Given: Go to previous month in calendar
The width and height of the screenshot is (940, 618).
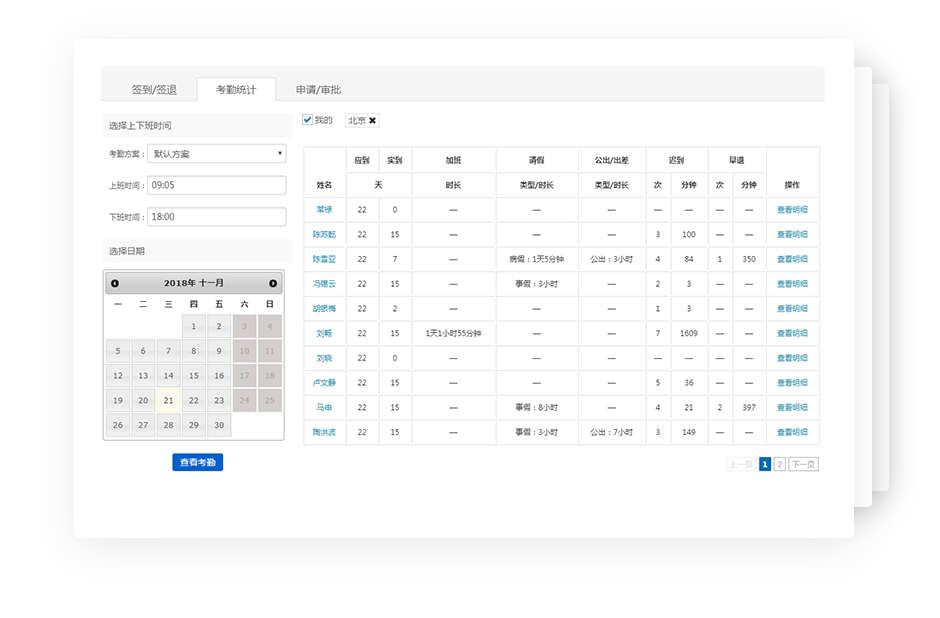Looking at the screenshot, I should tap(115, 284).
